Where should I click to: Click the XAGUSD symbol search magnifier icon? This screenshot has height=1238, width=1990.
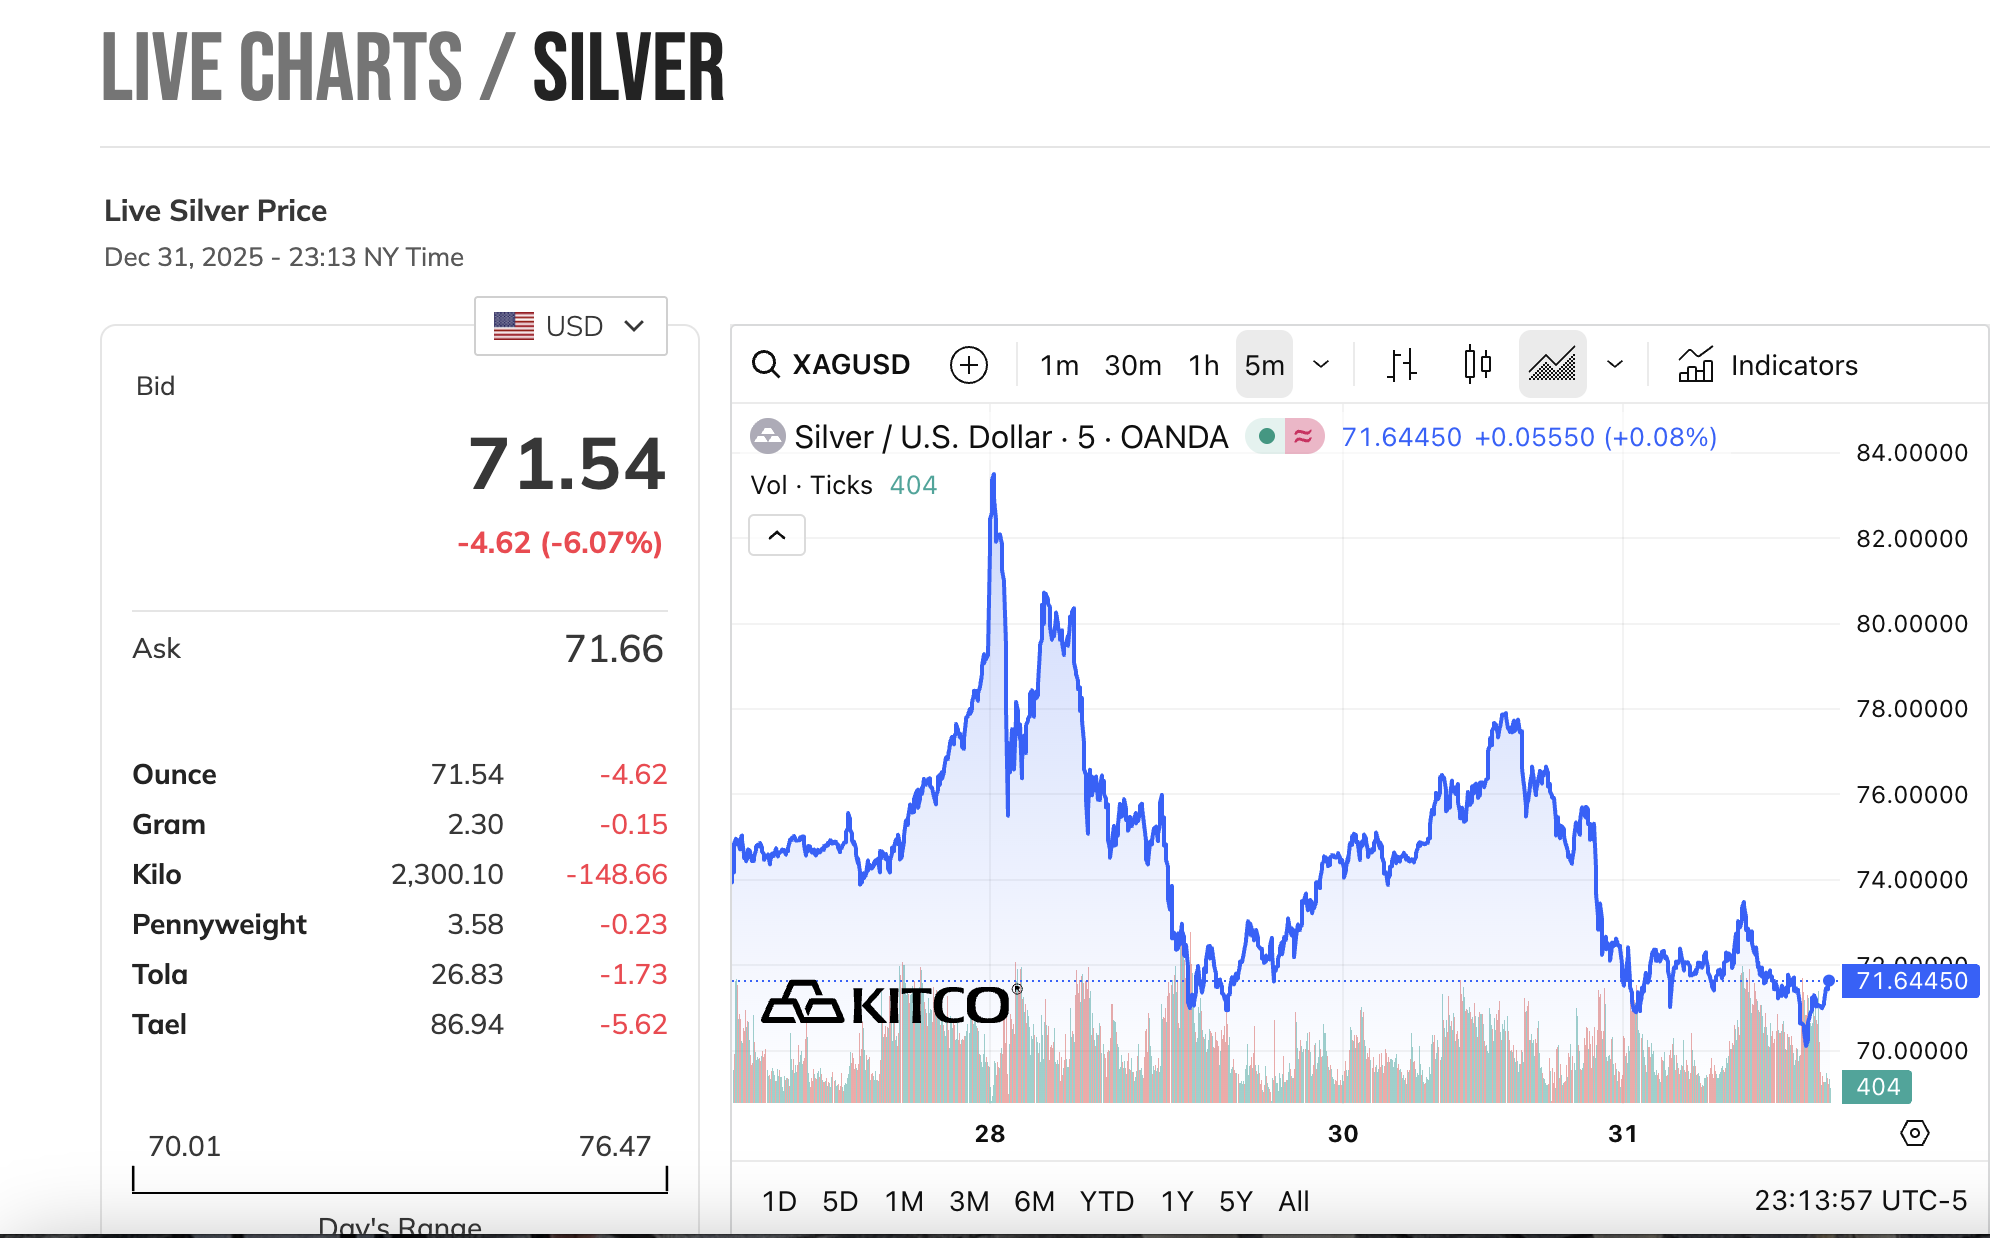(x=766, y=365)
